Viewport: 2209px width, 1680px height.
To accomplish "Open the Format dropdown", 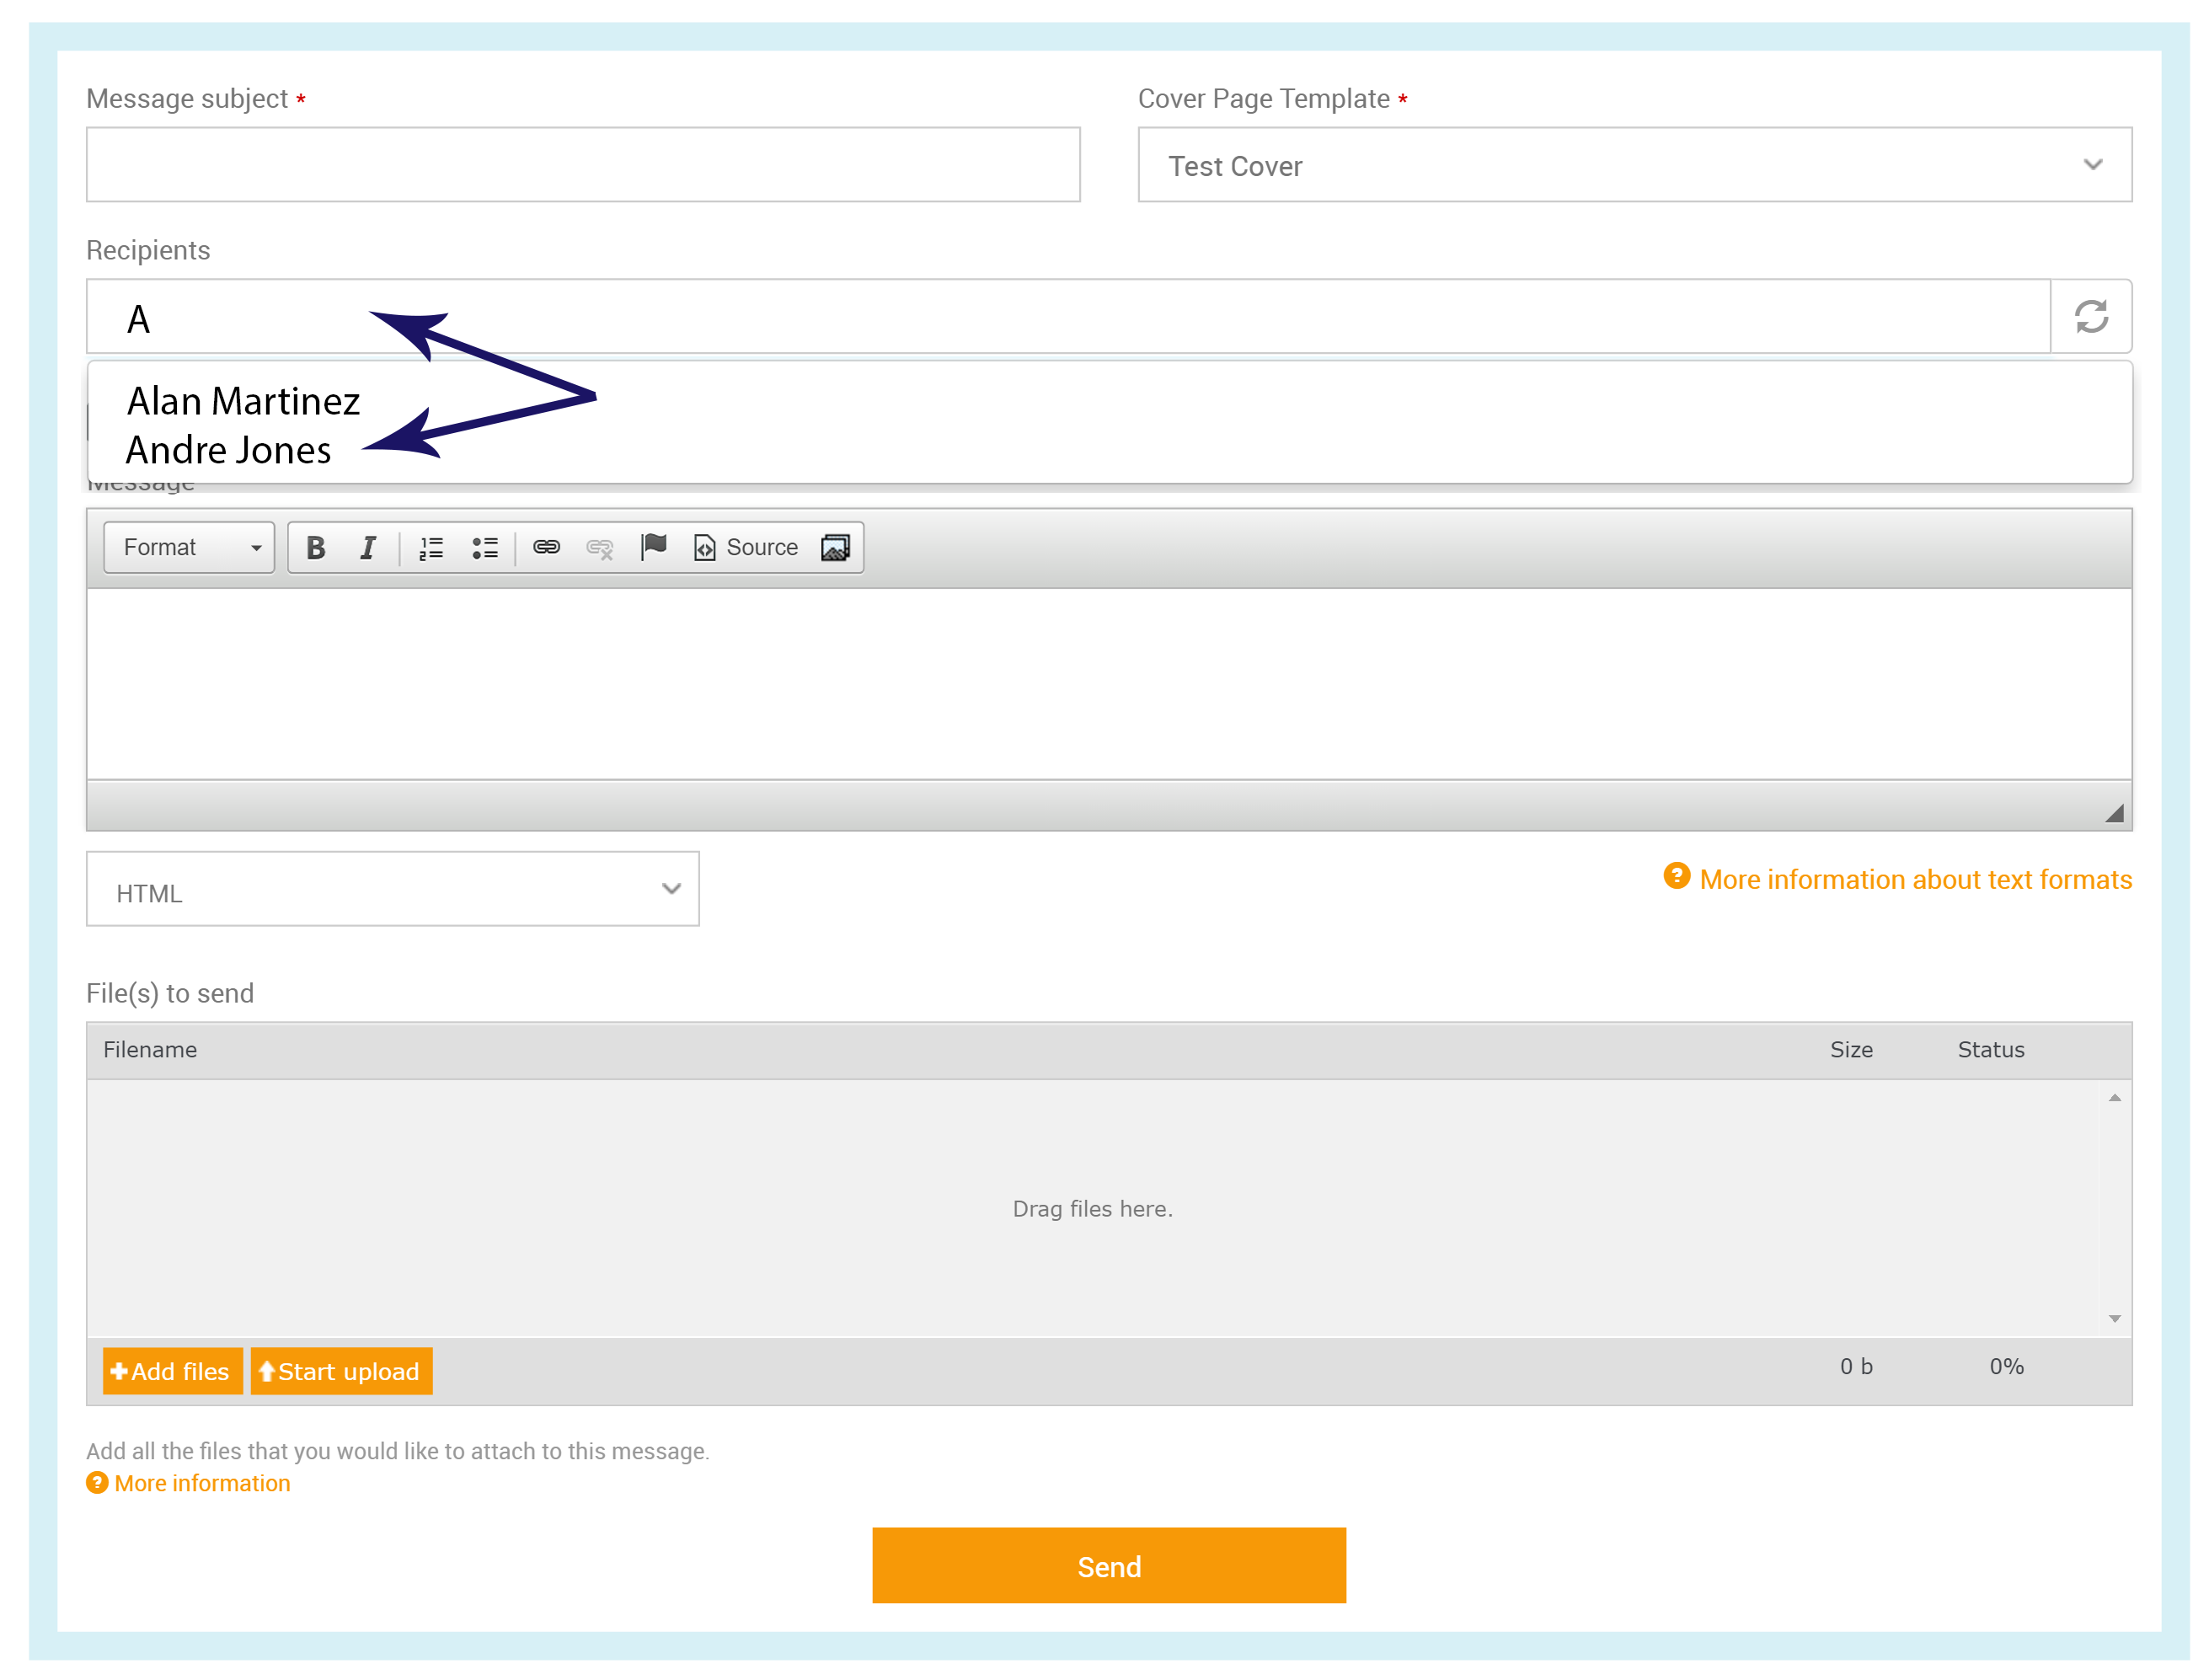I will pos(189,547).
